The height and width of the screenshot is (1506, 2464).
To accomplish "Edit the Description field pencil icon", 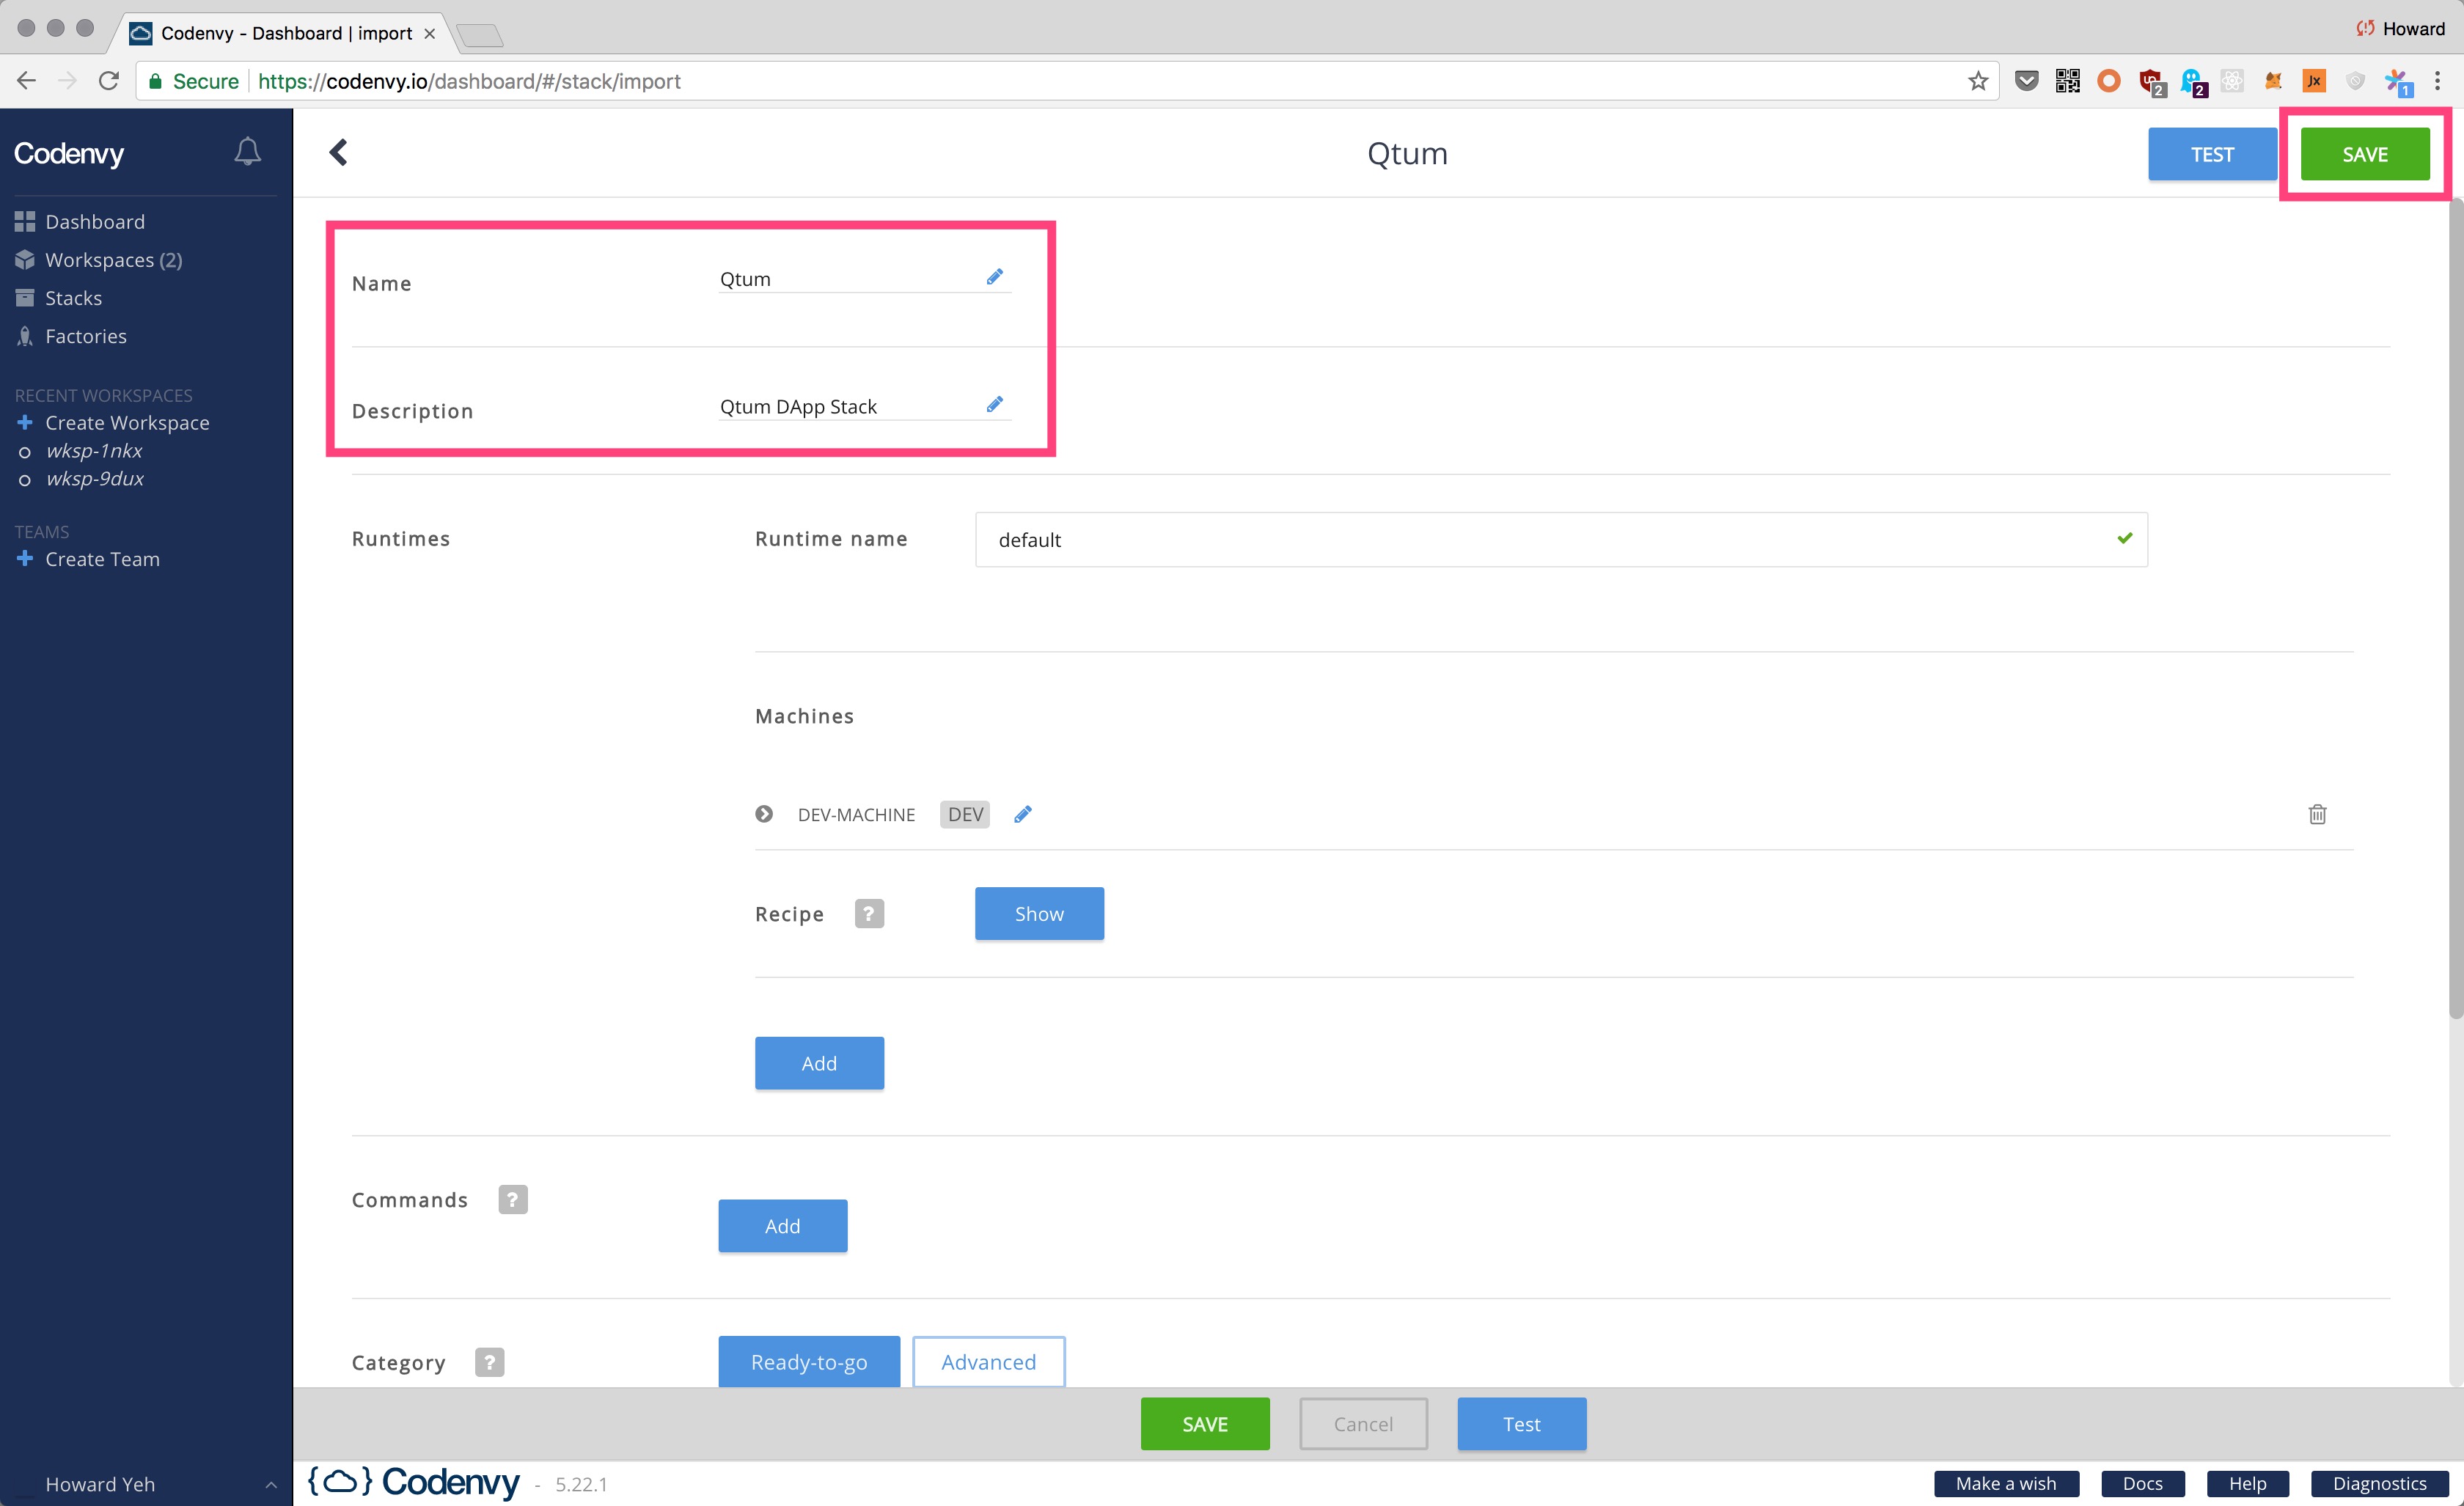I will (x=994, y=405).
